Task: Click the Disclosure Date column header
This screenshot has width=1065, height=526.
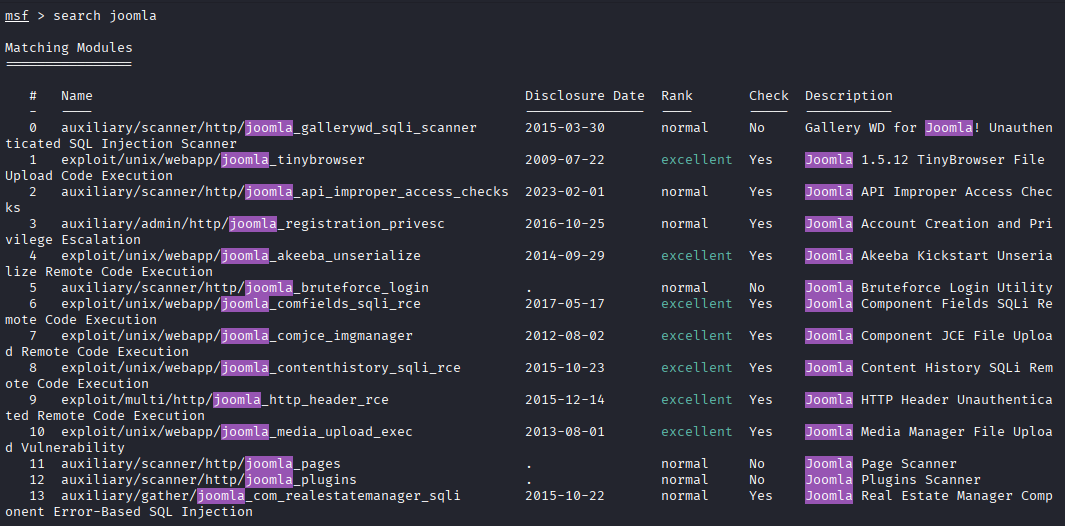Action: point(585,96)
